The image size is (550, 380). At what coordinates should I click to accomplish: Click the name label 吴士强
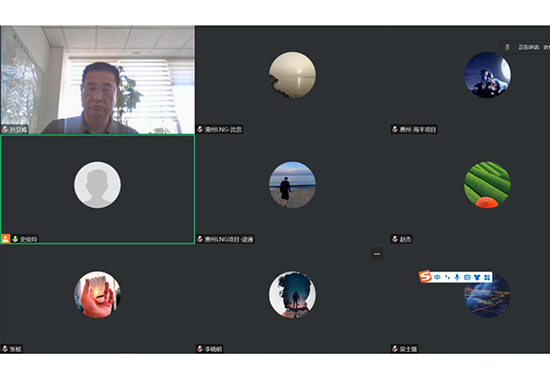[408, 349]
